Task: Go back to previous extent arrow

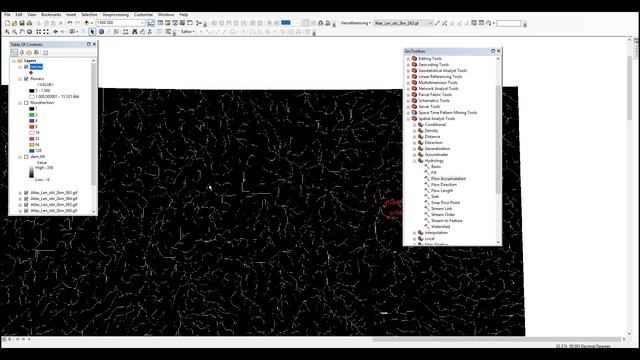Action: click(x=56, y=32)
